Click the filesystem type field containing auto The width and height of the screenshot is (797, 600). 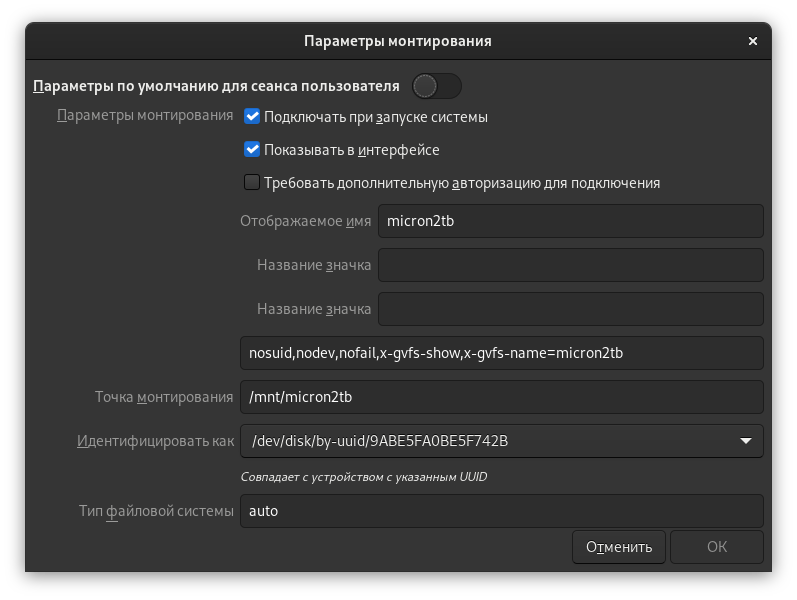[x=501, y=511]
